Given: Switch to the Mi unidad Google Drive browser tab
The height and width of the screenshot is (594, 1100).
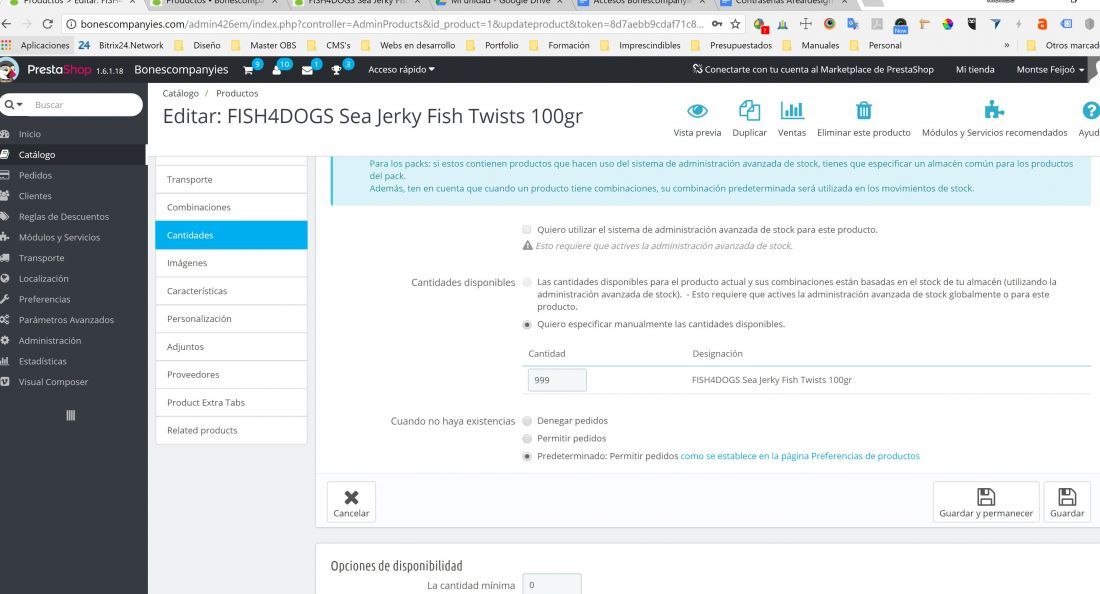Looking at the screenshot, I should (499, 3).
